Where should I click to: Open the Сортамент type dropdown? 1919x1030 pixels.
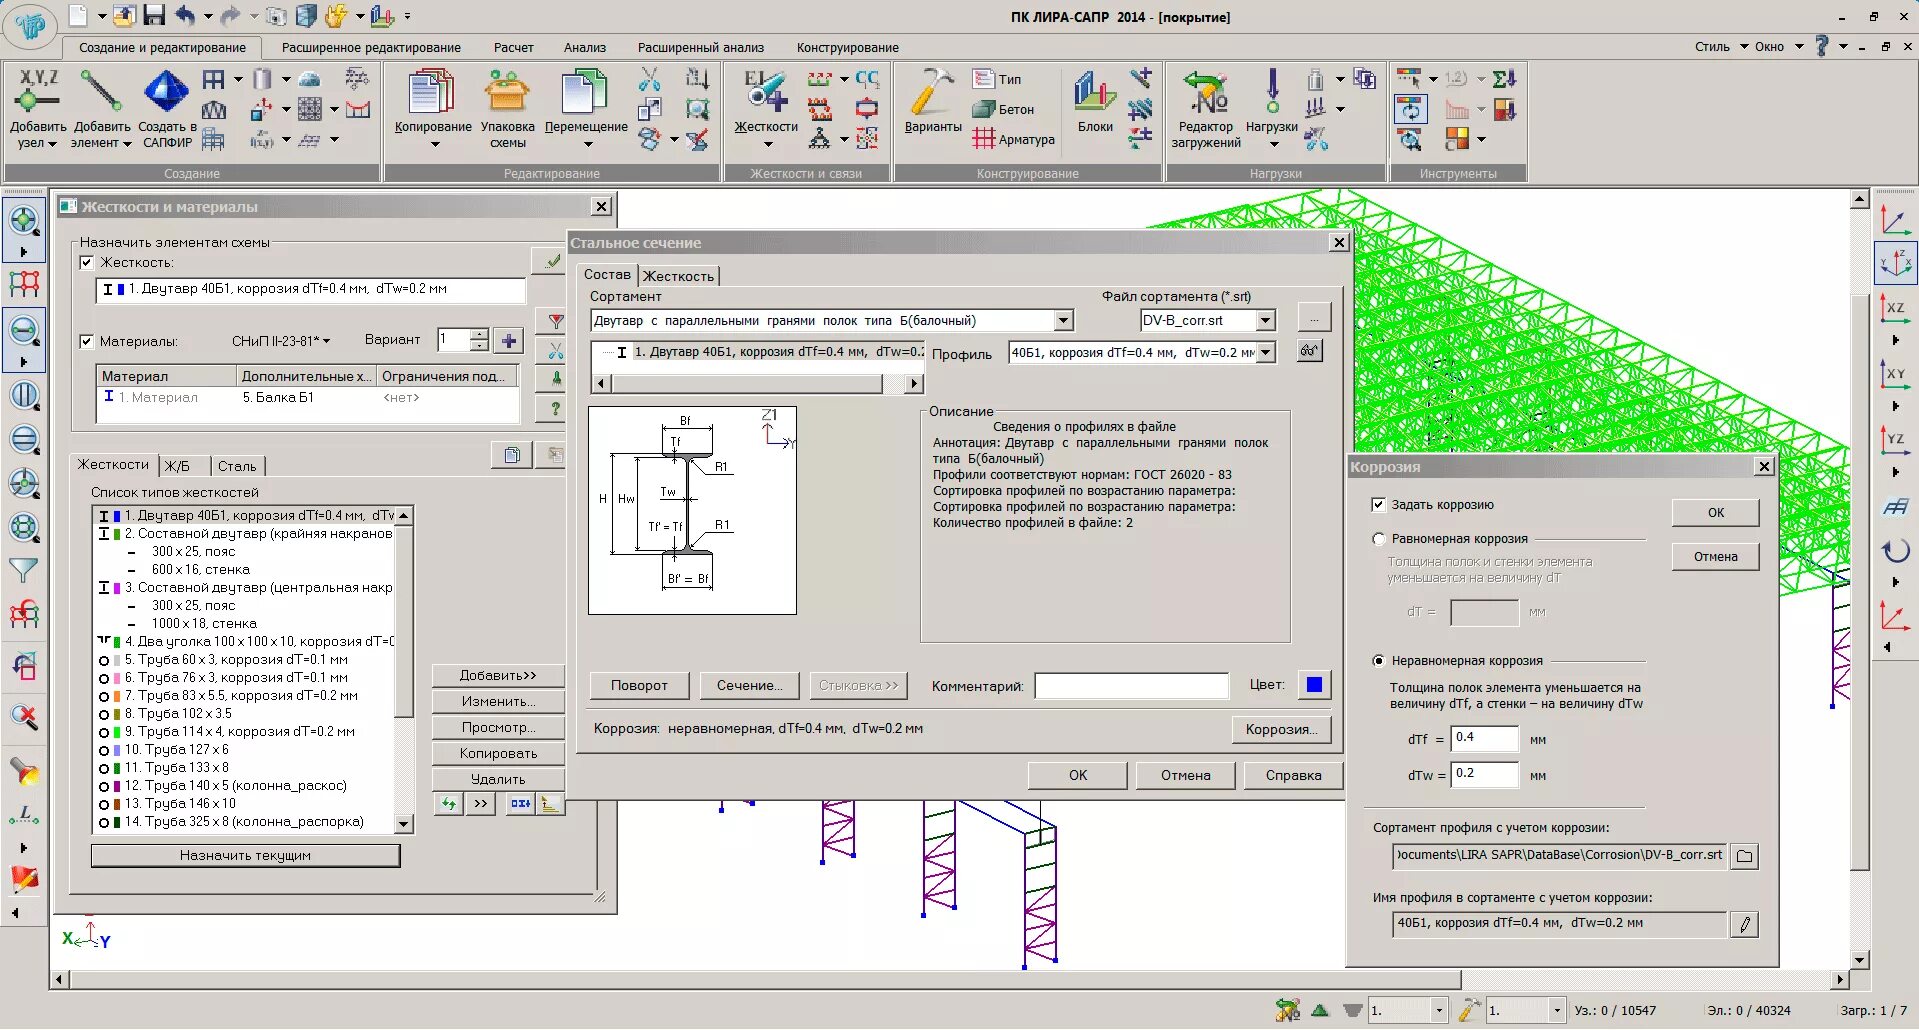click(1064, 321)
